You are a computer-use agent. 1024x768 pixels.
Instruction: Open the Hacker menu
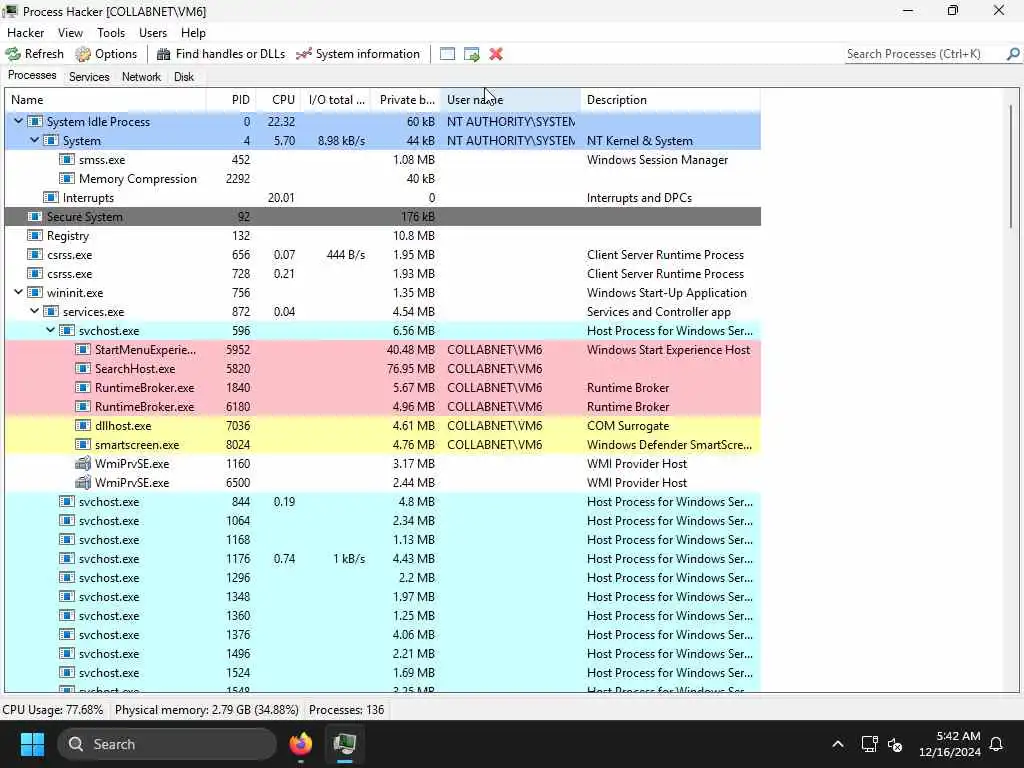[25, 33]
